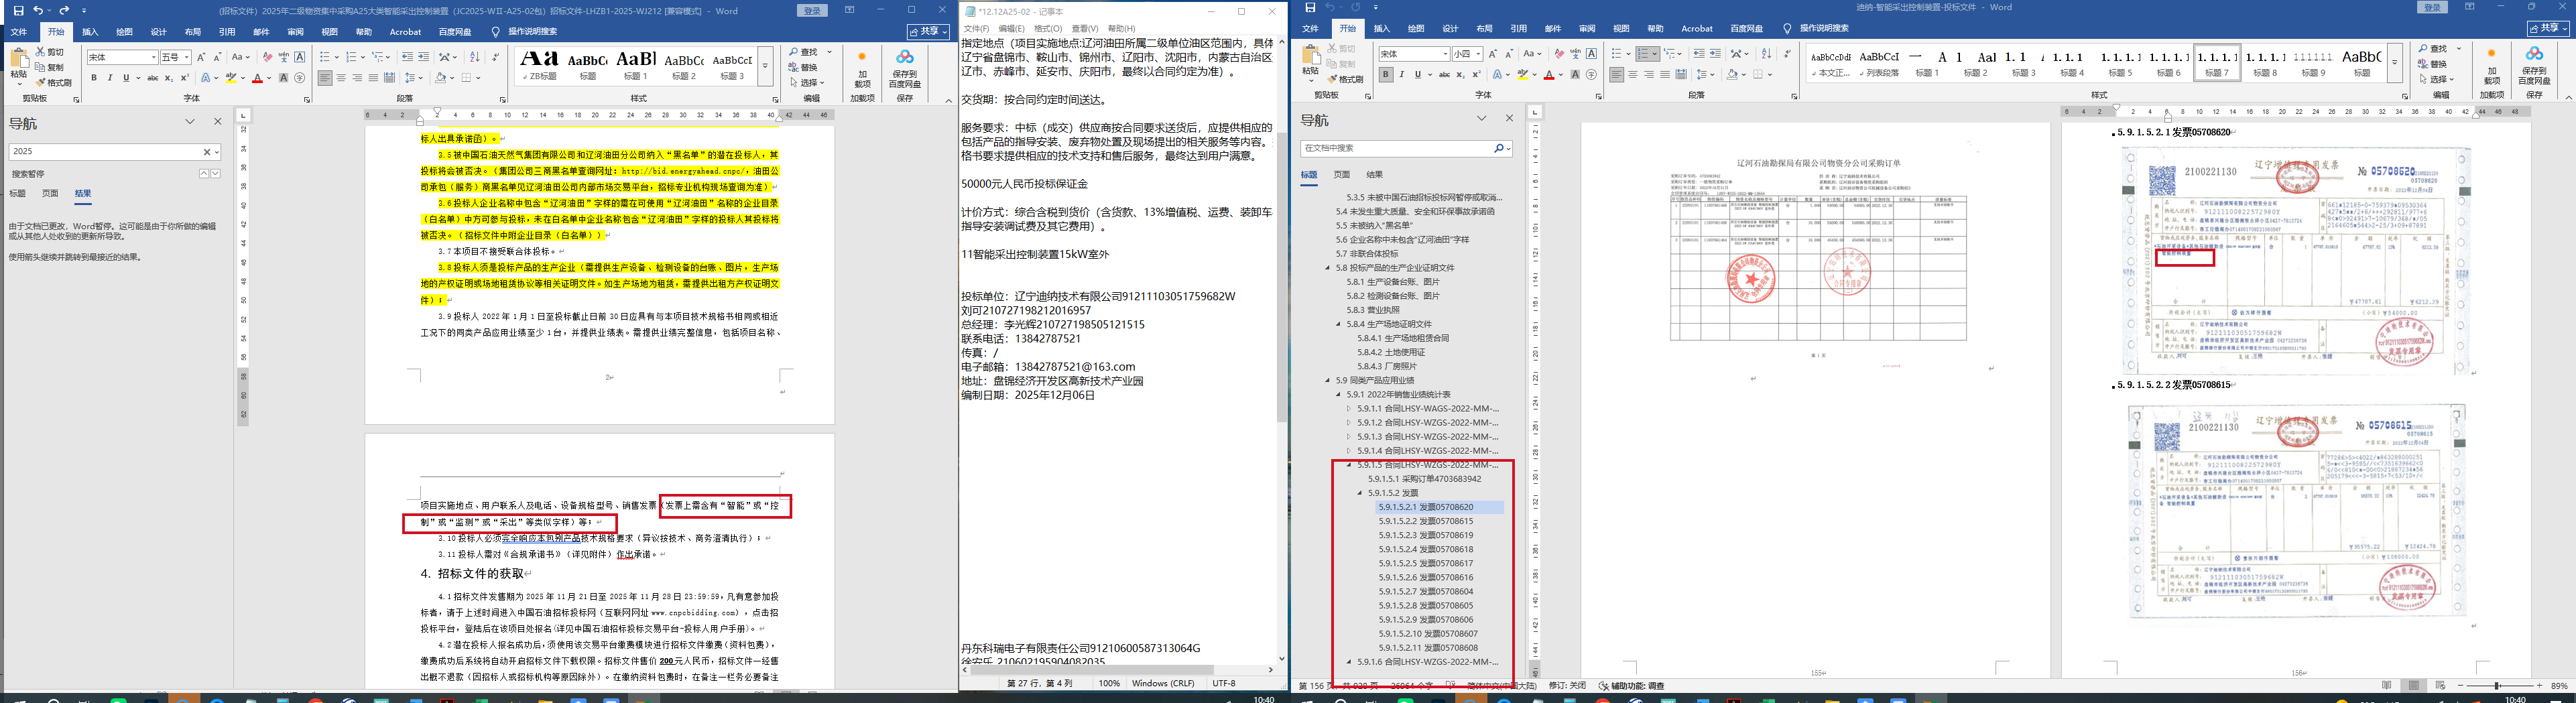2576x703 pixels.
Task: Toggle italic in 投标文件 Word
Action: (1401, 75)
